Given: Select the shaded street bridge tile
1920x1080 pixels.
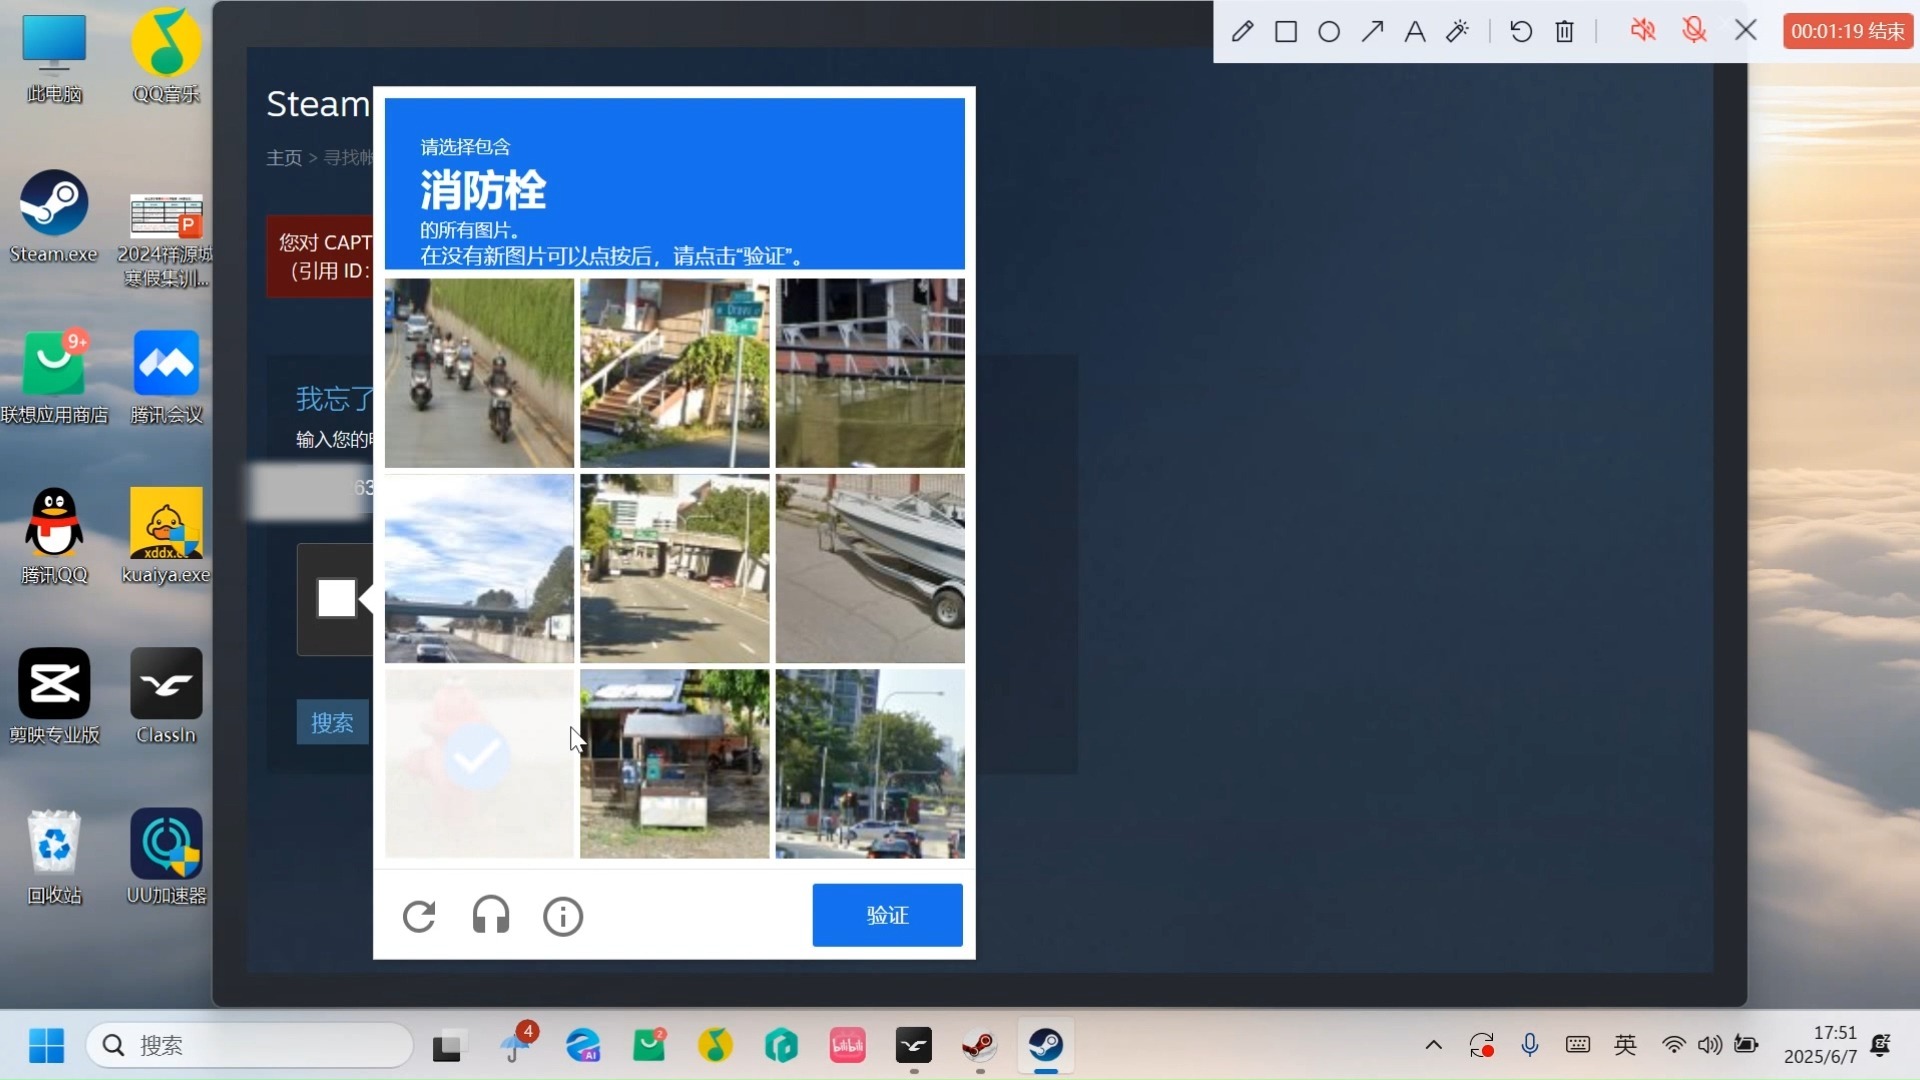Looking at the screenshot, I should click(675, 568).
